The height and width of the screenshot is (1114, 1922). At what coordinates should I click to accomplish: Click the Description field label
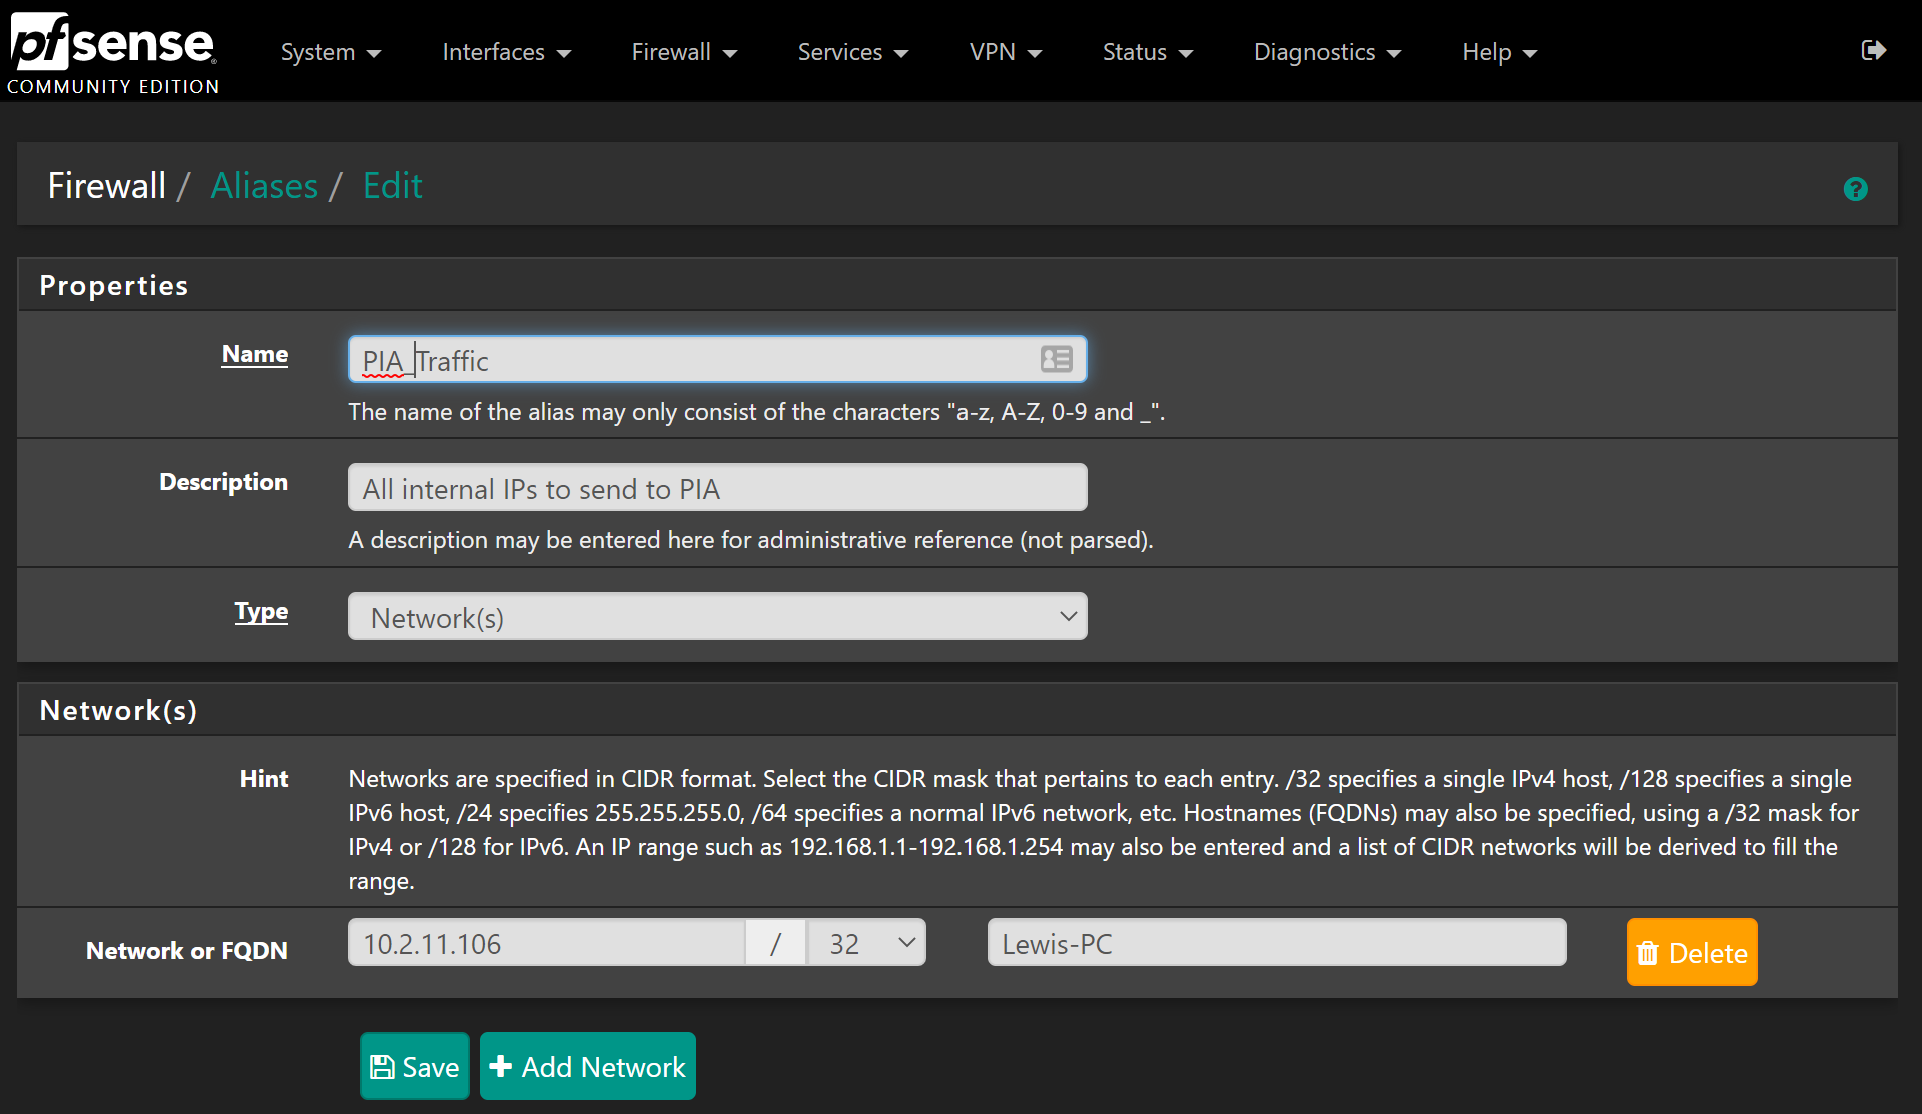(224, 482)
